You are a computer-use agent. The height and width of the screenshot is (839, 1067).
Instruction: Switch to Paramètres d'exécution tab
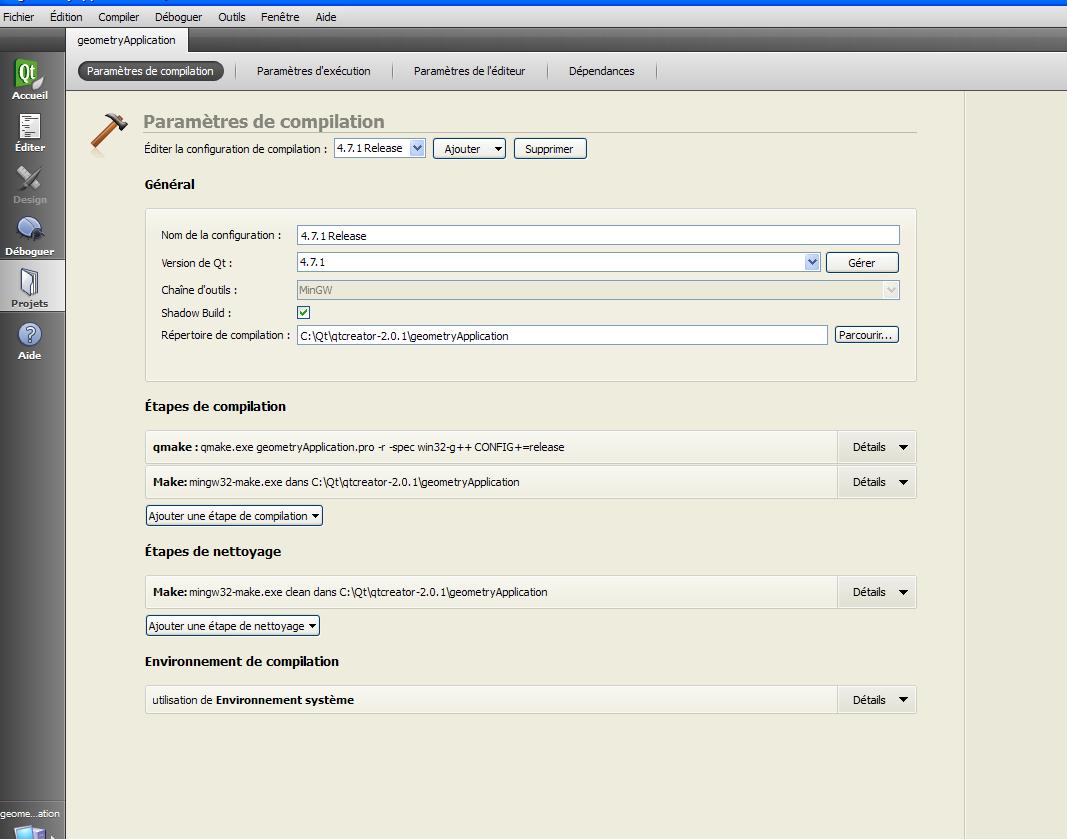click(x=314, y=71)
